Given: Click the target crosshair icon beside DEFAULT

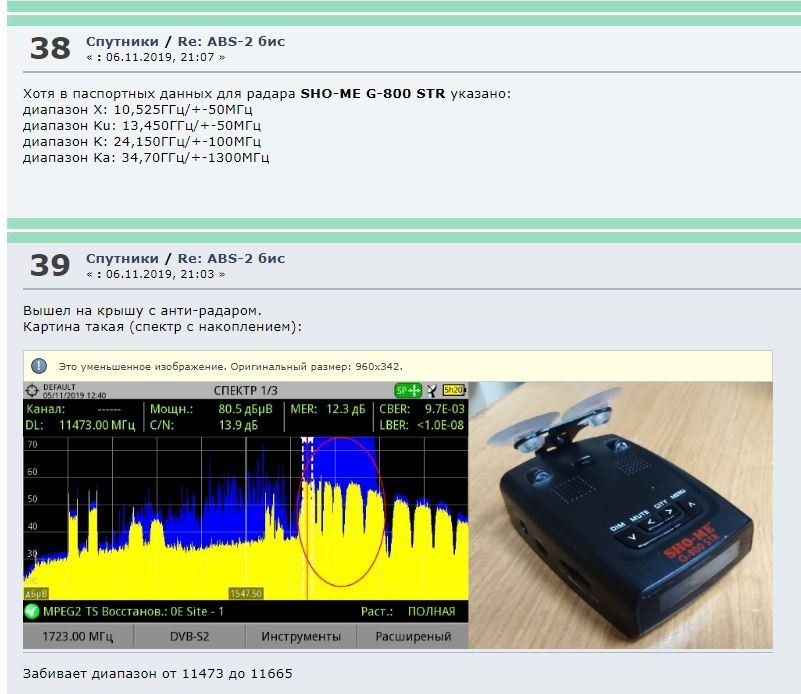Looking at the screenshot, I should tap(32, 391).
